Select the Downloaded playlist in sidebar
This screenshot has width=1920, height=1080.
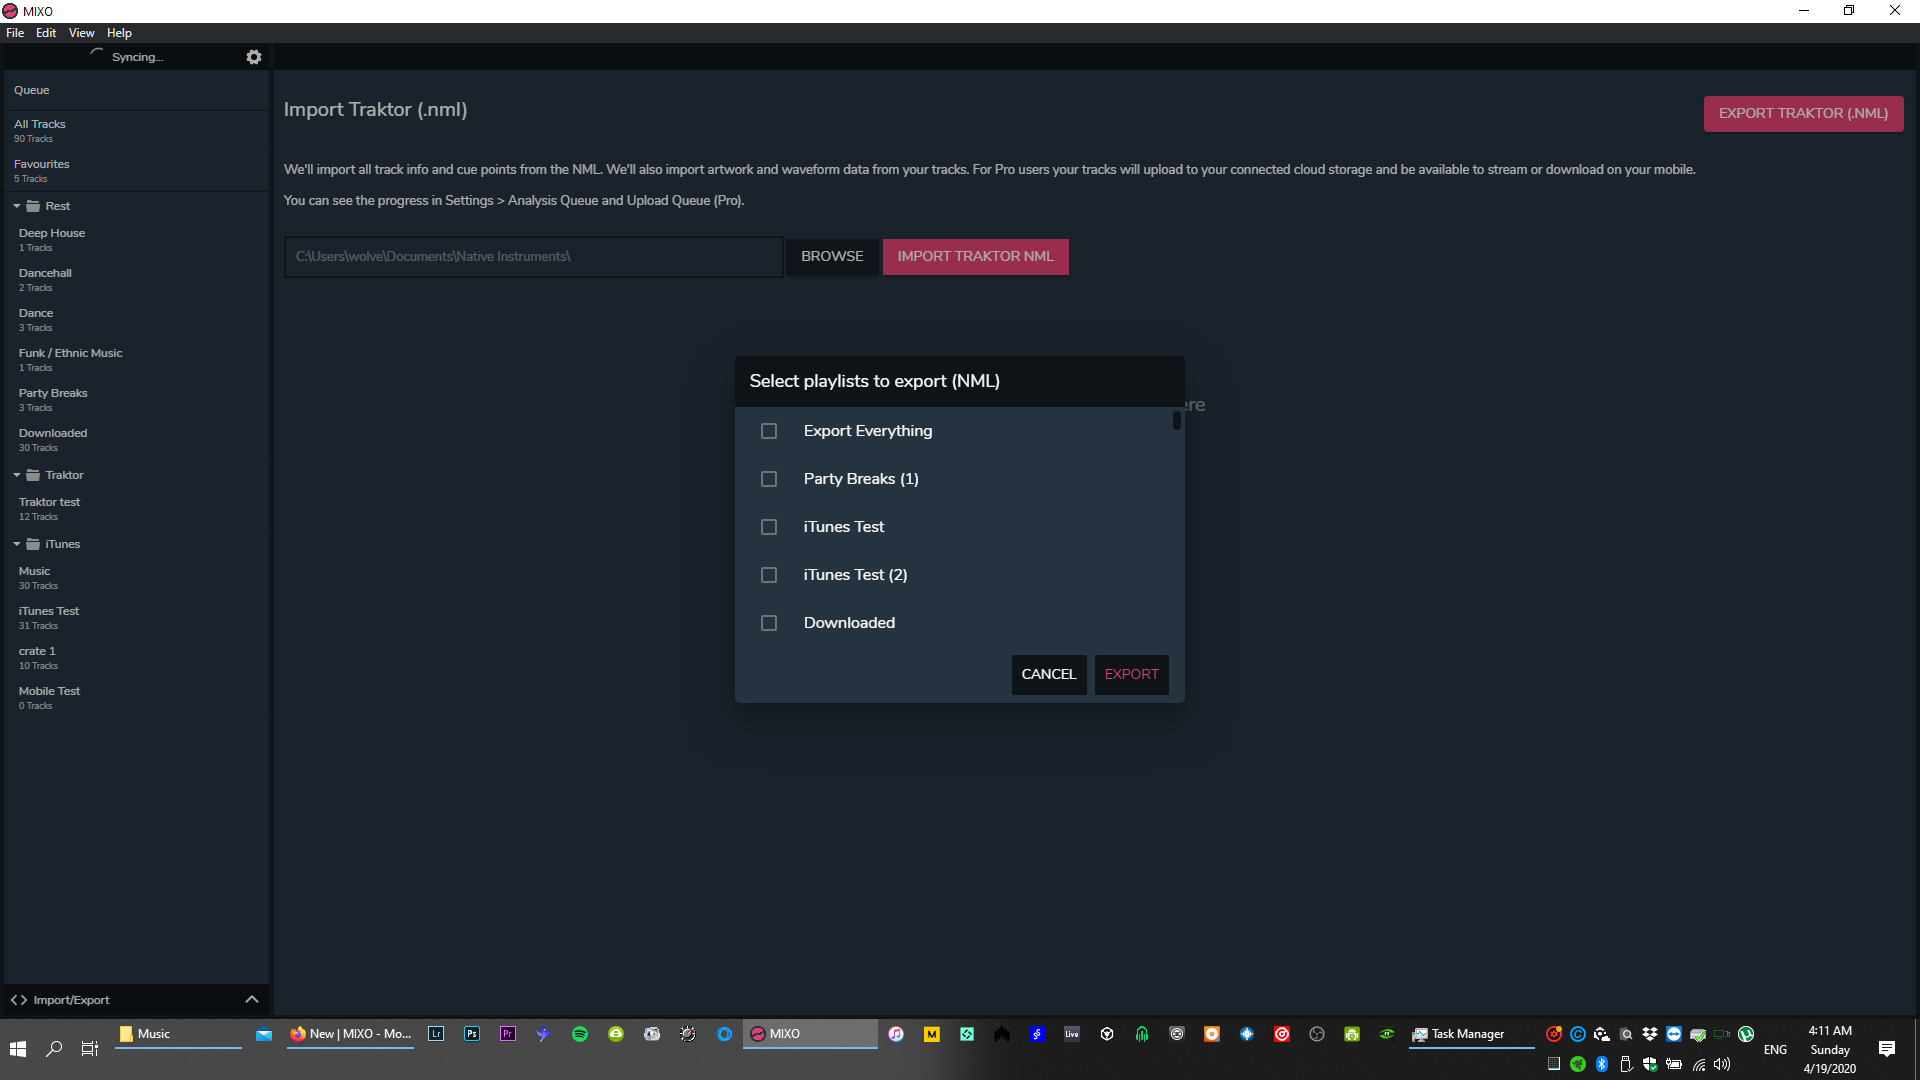tap(137, 440)
